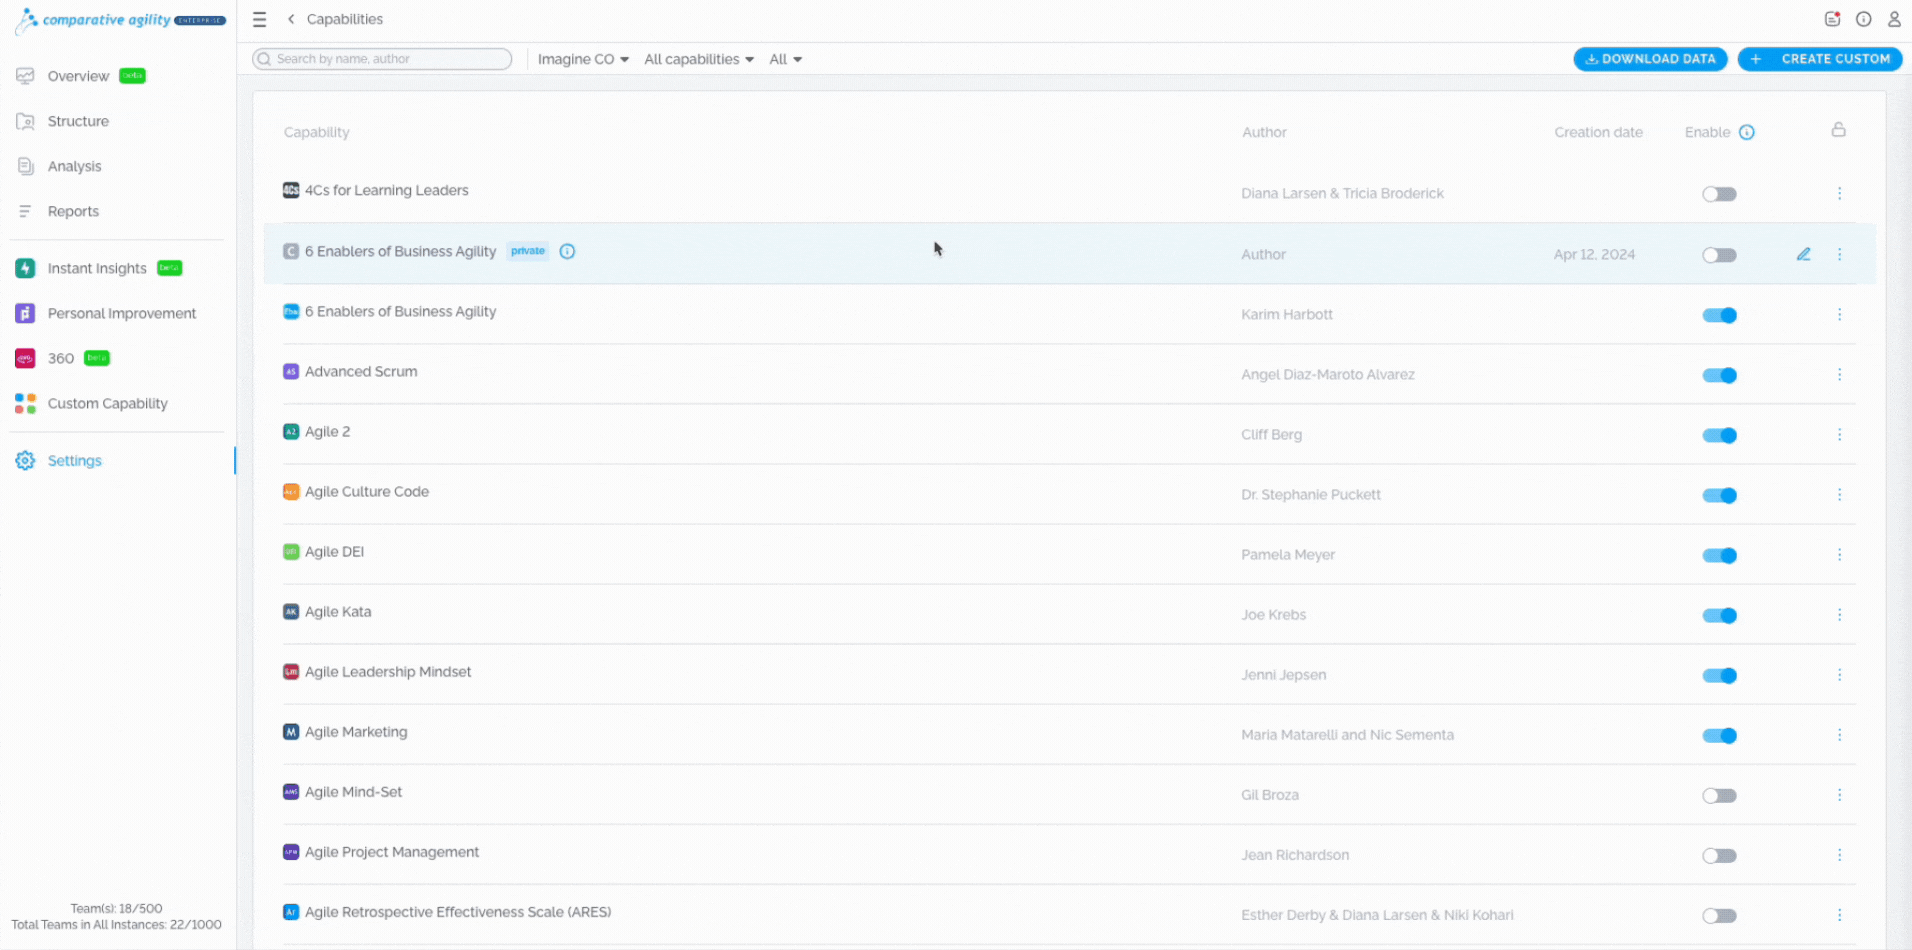The image size is (1912, 950).
Task: Turn on the Agile Mind-Set toggle
Action: [1719, 796]
